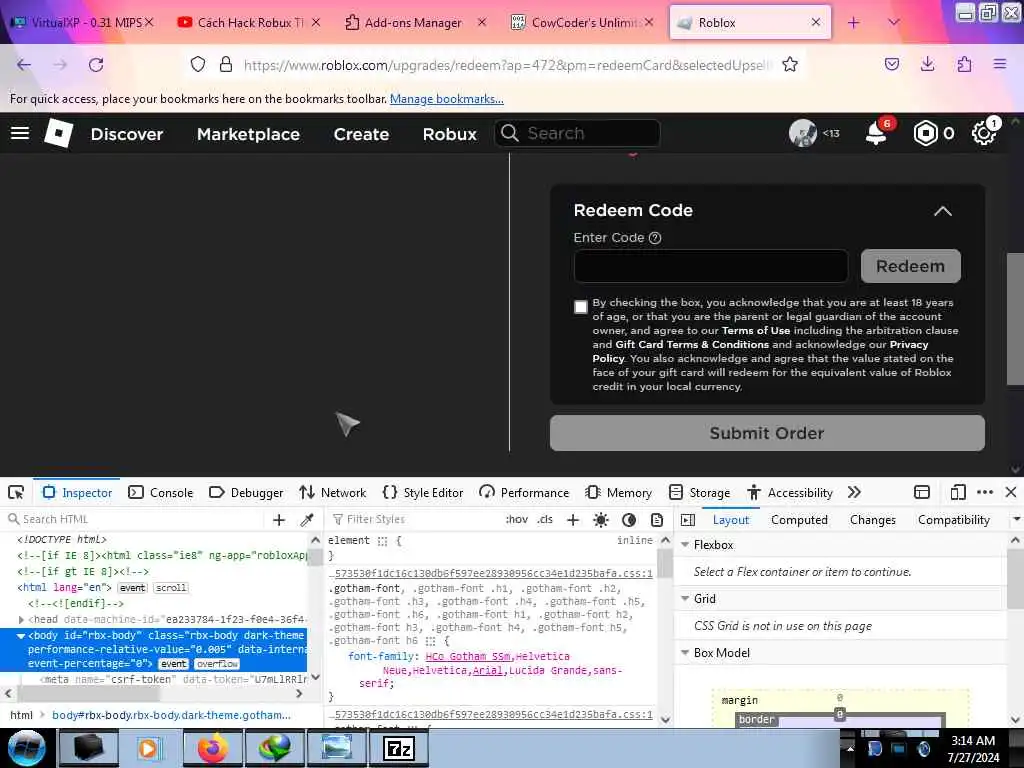Image resolution: width=1024 pixels, height=768 pixels.
Task: Go back with the browser back arrow
Action: tap(24, 65)
